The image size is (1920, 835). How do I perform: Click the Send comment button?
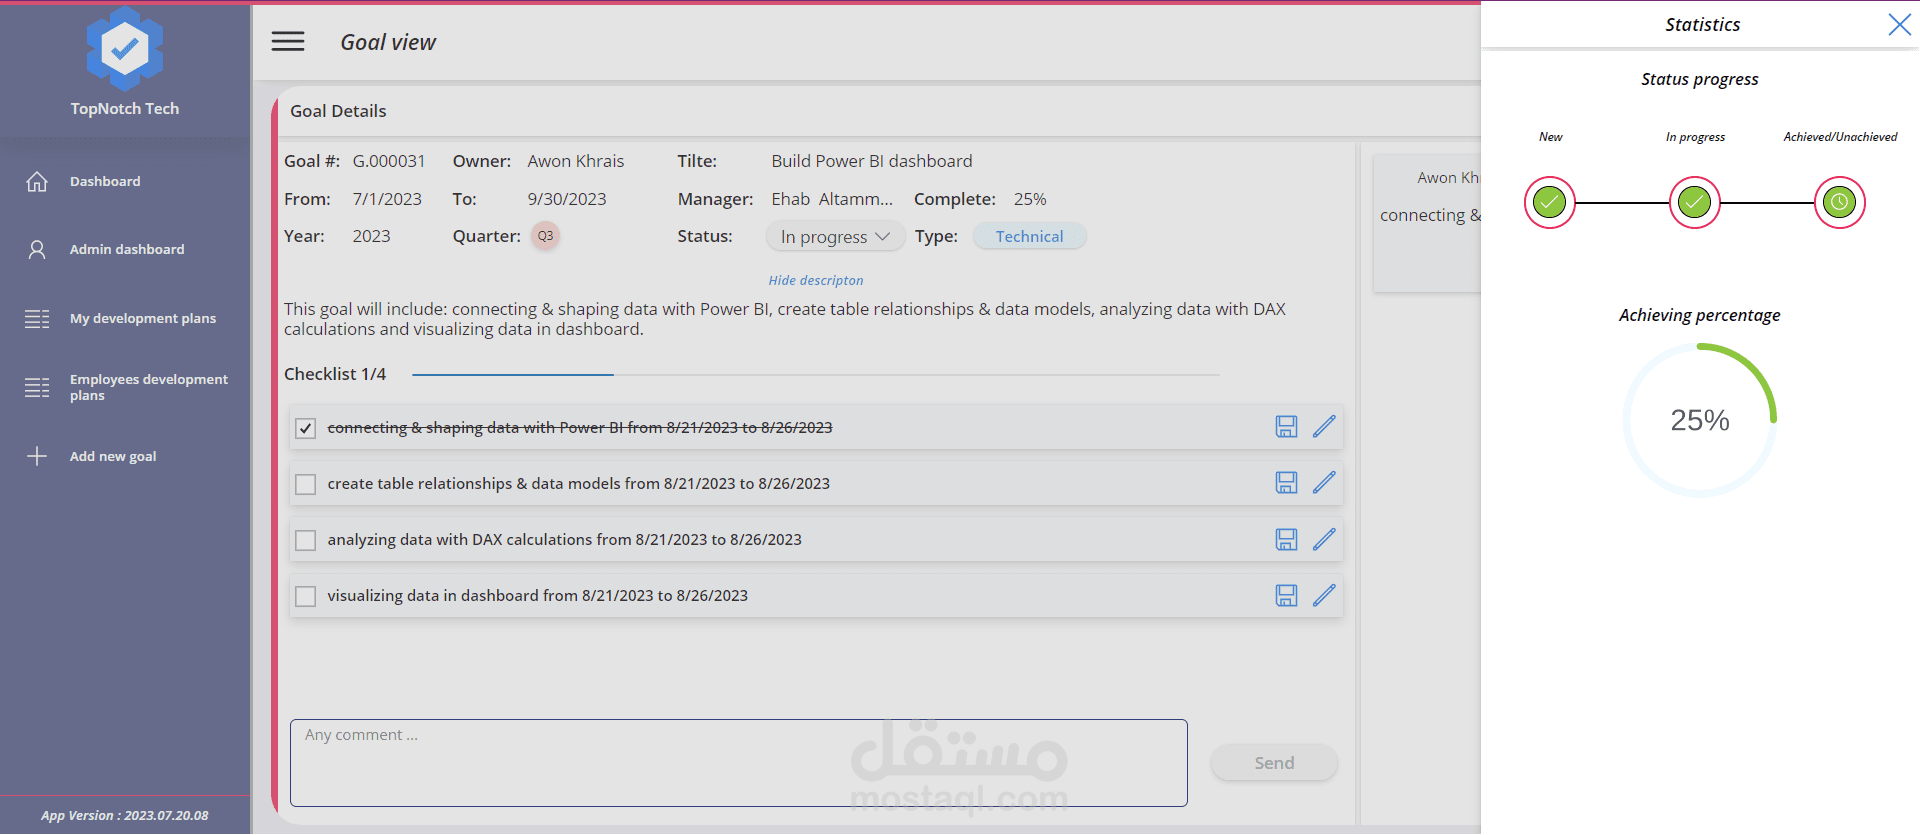point(1274,762)
